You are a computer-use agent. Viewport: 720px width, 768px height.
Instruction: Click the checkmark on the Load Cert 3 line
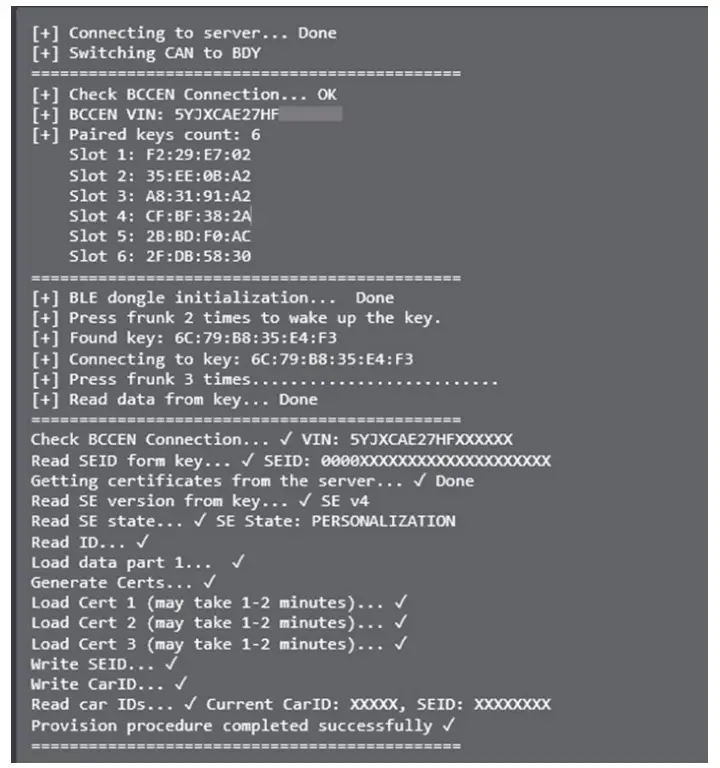click(401, 643)
